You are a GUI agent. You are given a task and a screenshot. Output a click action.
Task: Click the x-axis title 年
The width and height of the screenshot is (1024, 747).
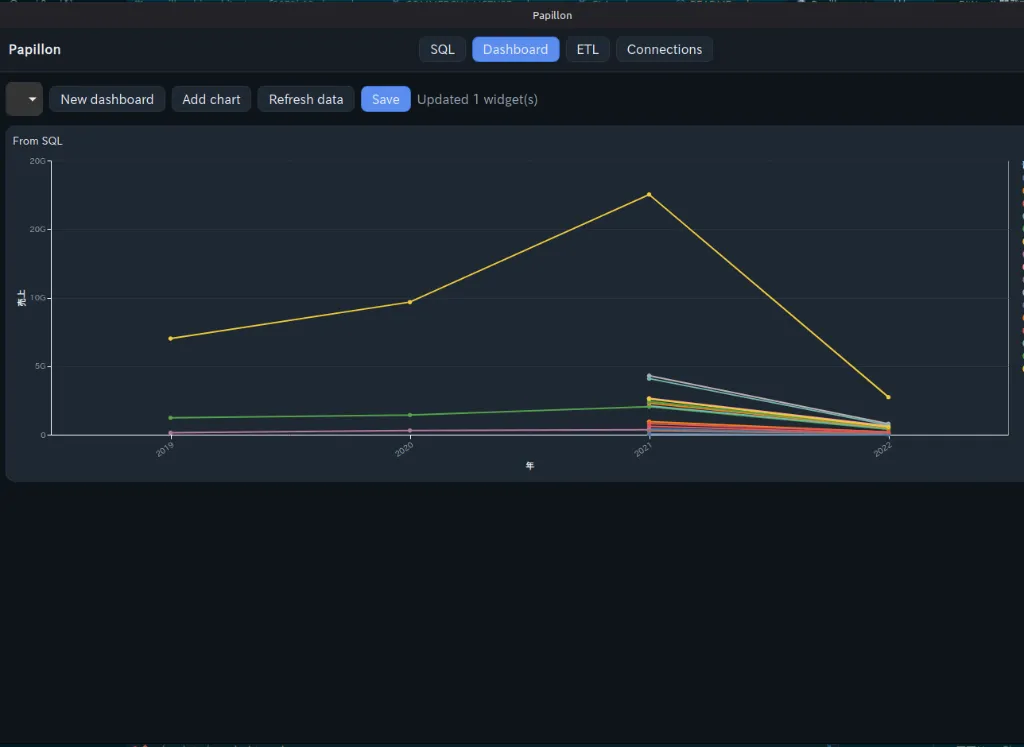[530, 466]
